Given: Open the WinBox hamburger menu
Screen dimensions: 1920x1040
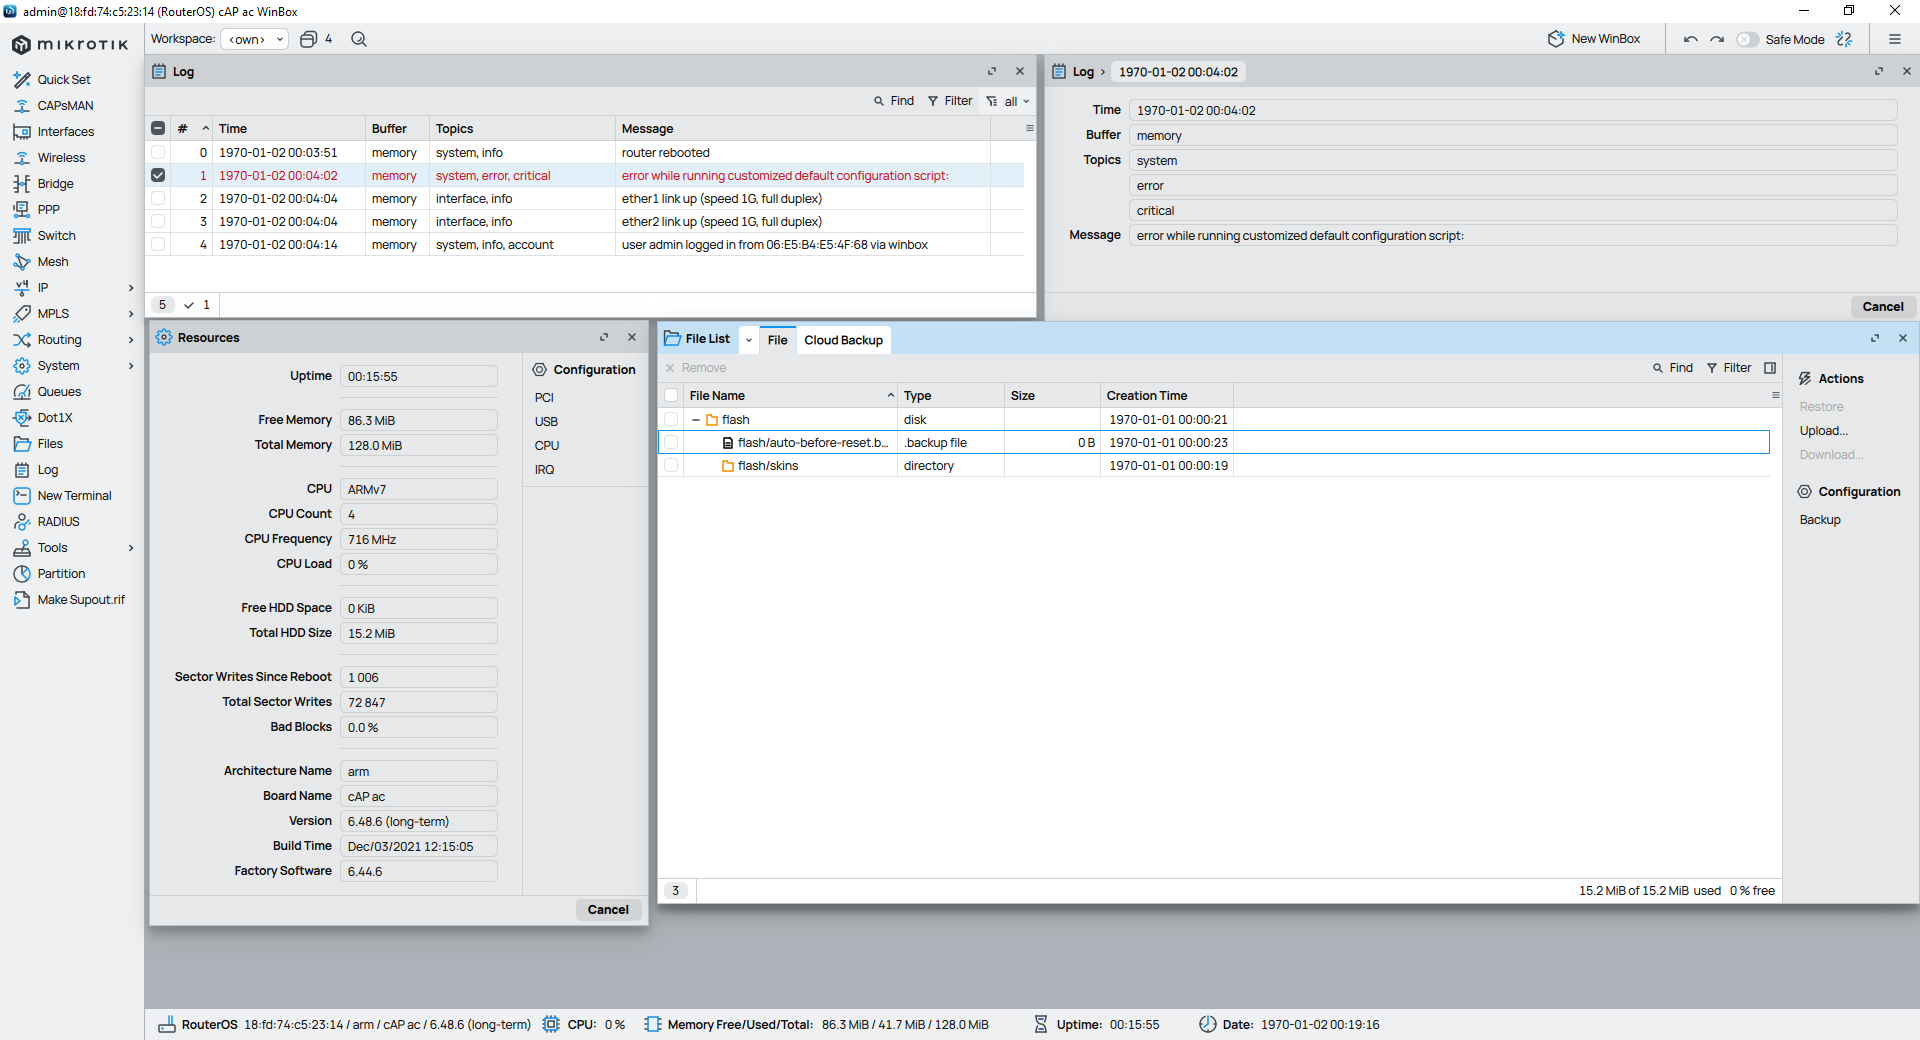Looking at the screenshot, I should click(1894, 39).
